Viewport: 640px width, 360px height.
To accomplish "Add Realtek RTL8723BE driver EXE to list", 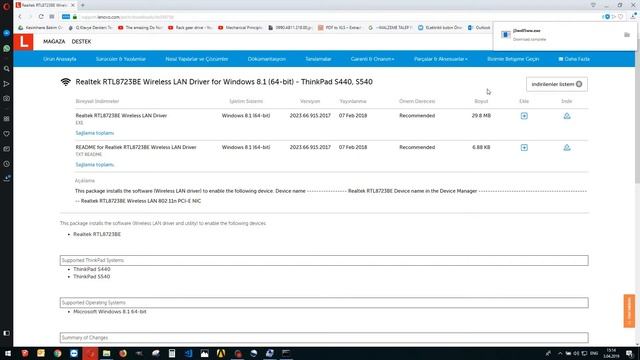I will tap(524, 116).
